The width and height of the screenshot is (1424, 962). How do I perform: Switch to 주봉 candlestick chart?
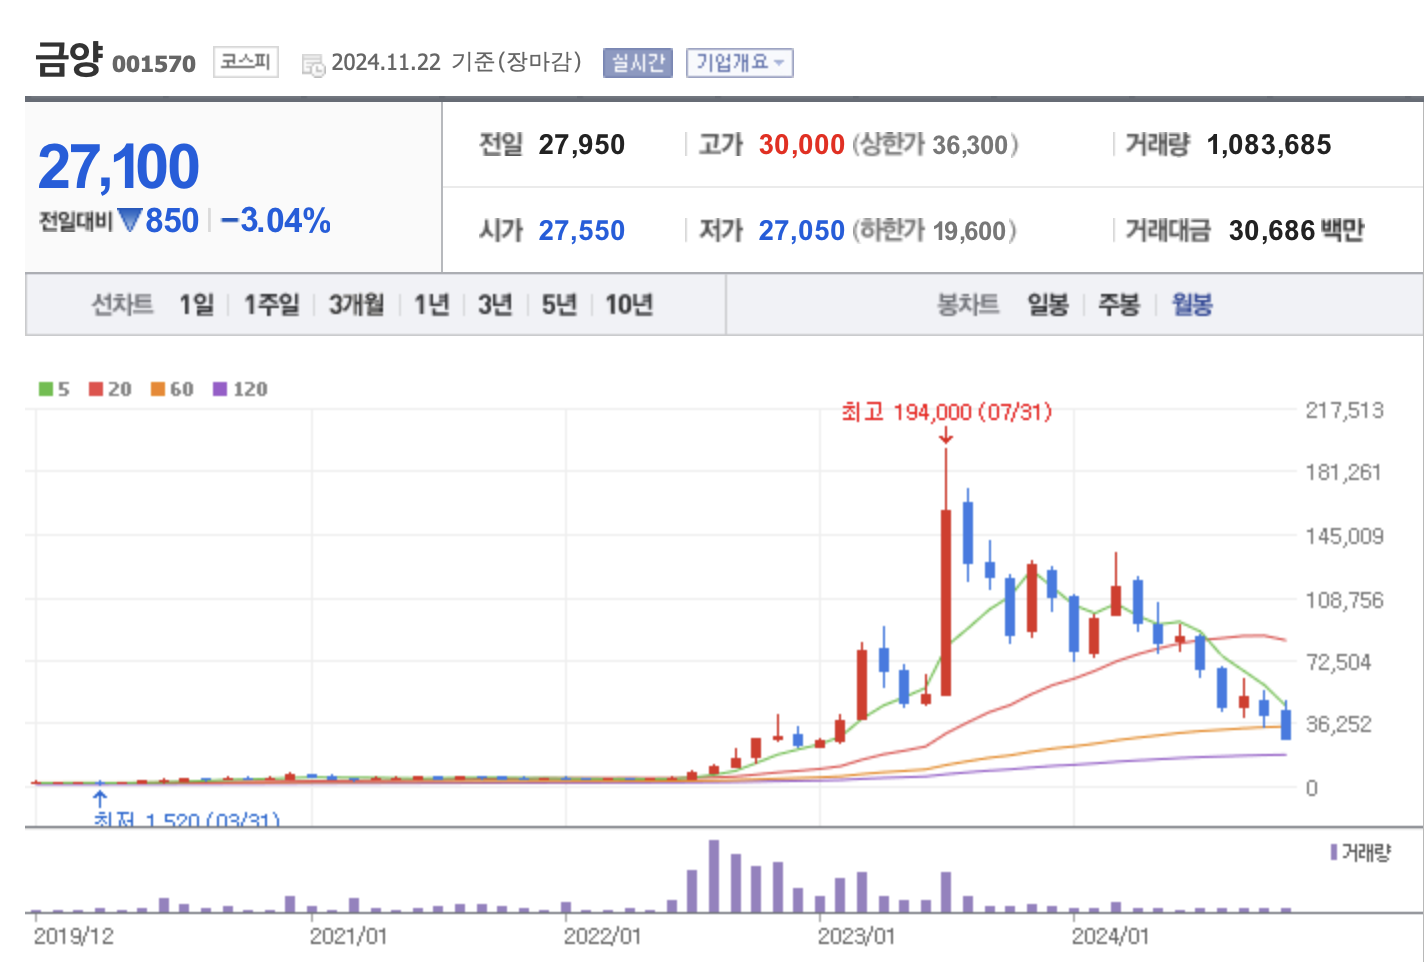tap(1119, 304)
